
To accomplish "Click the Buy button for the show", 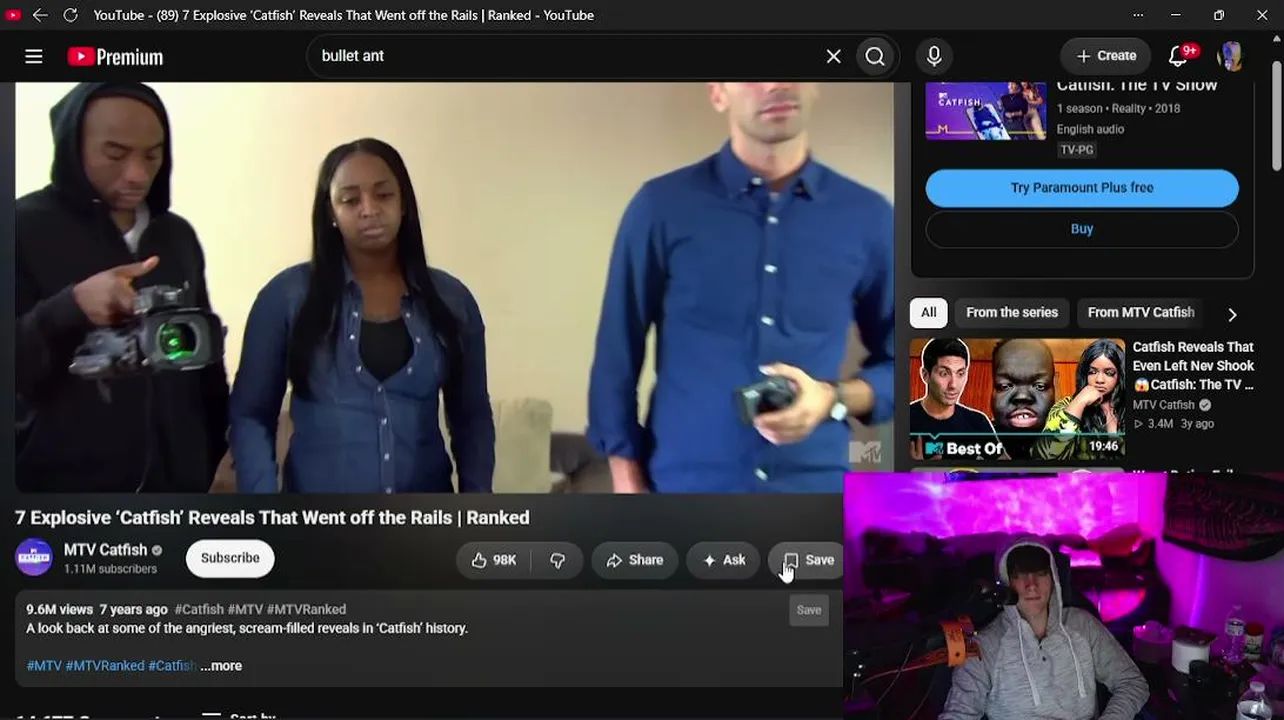I will [1082, 229].
